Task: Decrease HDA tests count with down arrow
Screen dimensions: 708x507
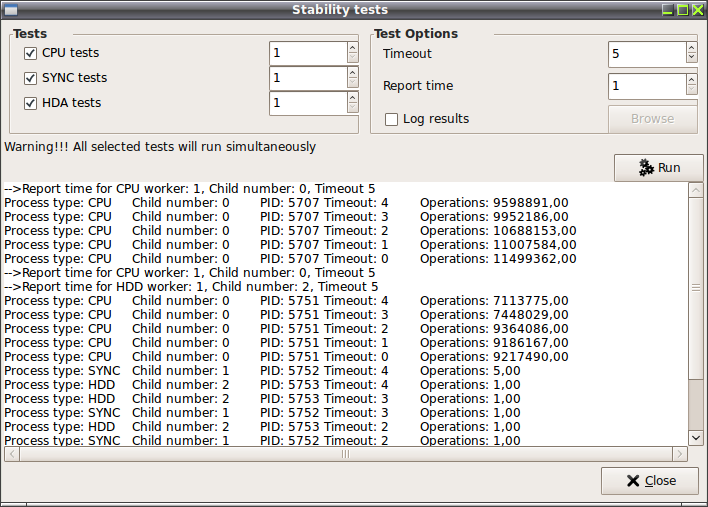Action: click(x=353, y=108)
